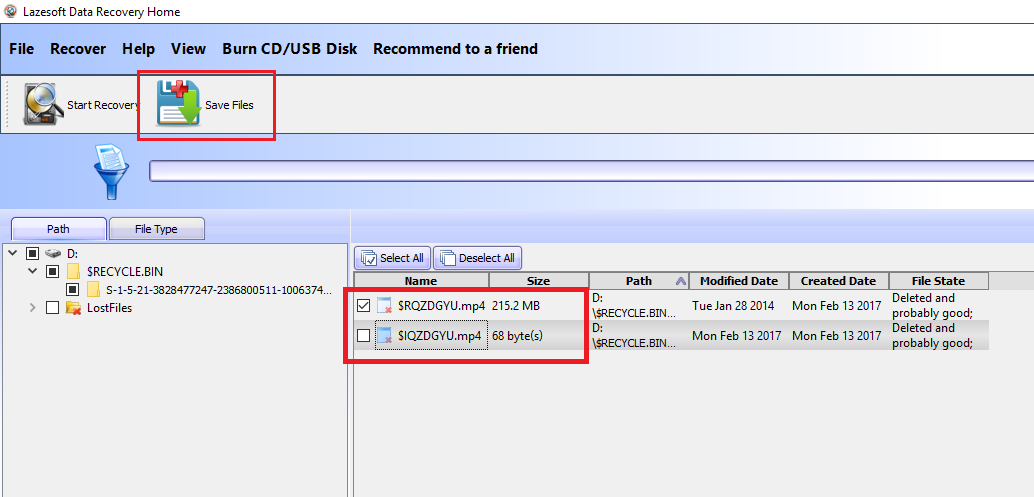Screen dimensions: 1034x497
Task: Click the blue filter funnel icon
Action: [111, 171]
